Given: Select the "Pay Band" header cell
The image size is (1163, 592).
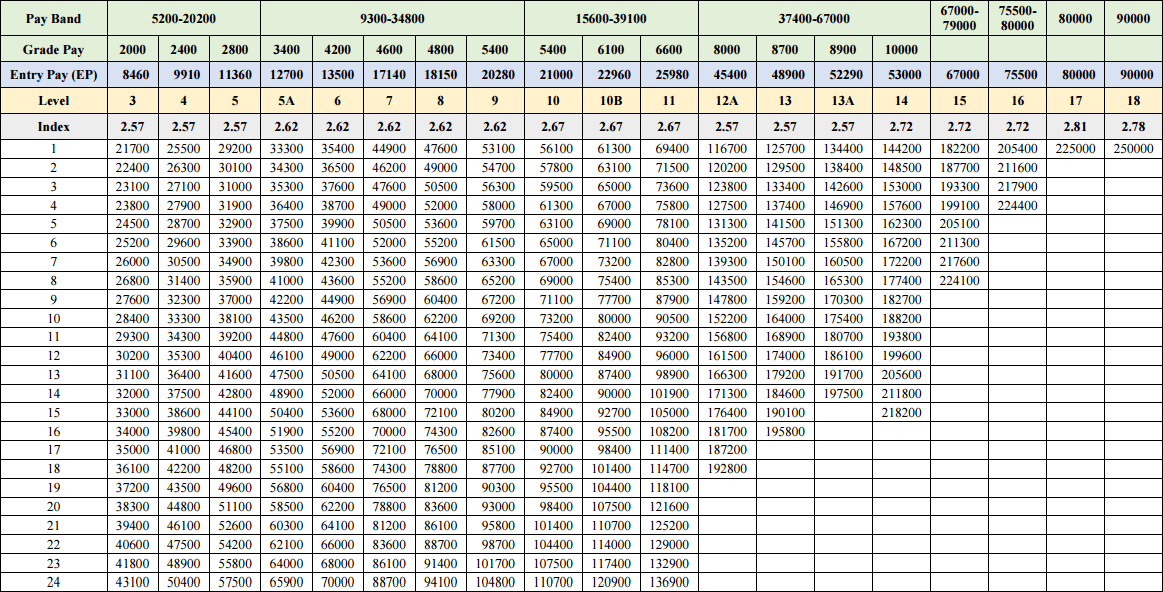Looking at the screenshot, I should click(x=53, y=19).
